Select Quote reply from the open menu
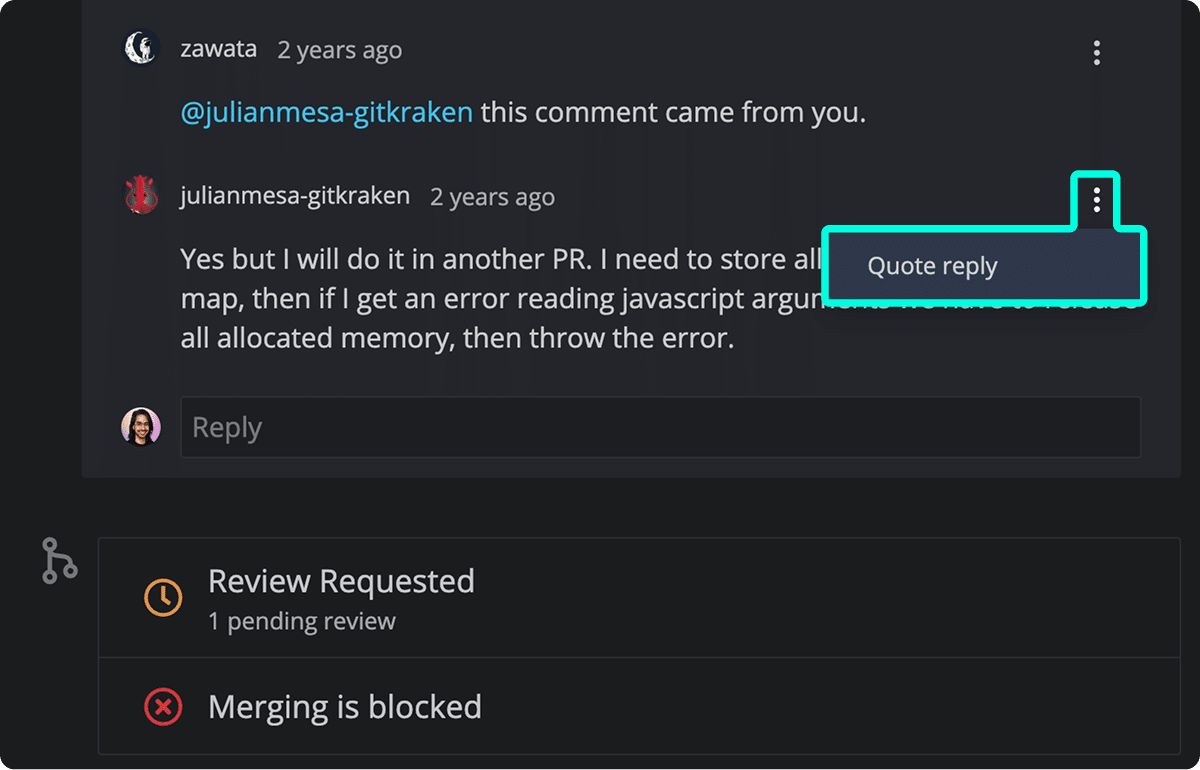 click(932, 266)
